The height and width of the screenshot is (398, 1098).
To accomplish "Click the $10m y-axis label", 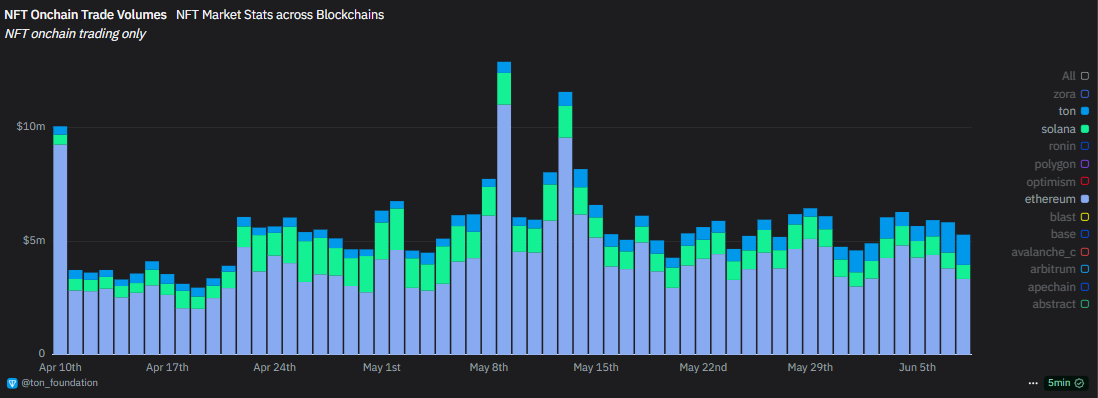I will [x=32, y=128].
